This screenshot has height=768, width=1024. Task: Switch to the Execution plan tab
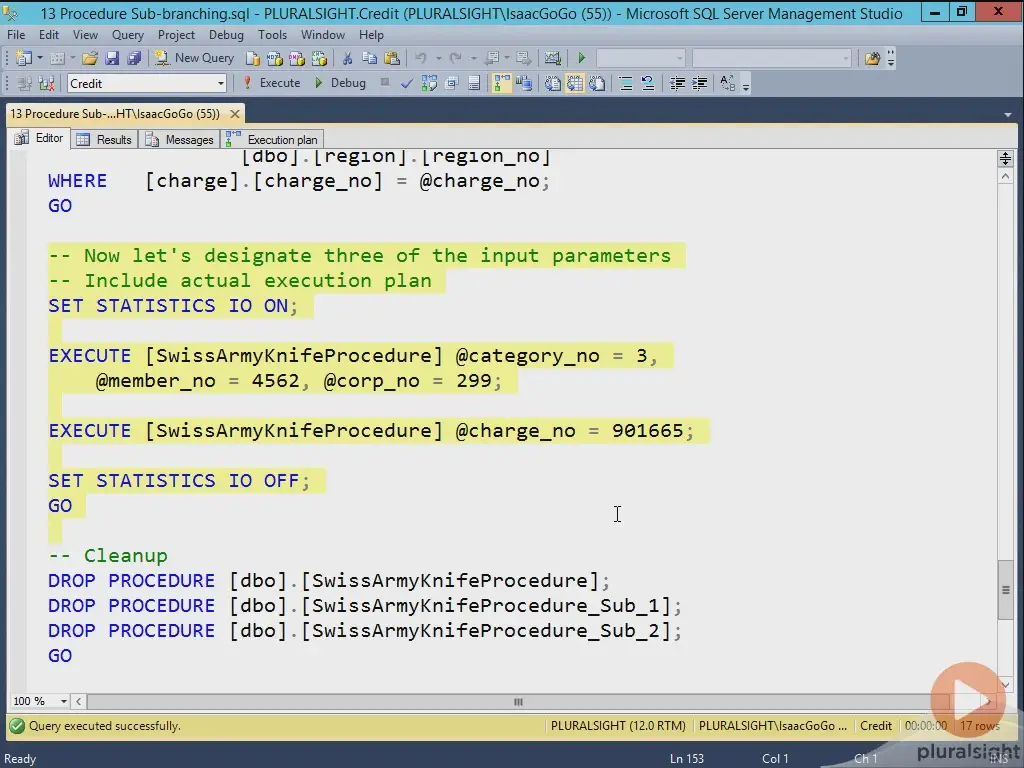coord(283,139)
